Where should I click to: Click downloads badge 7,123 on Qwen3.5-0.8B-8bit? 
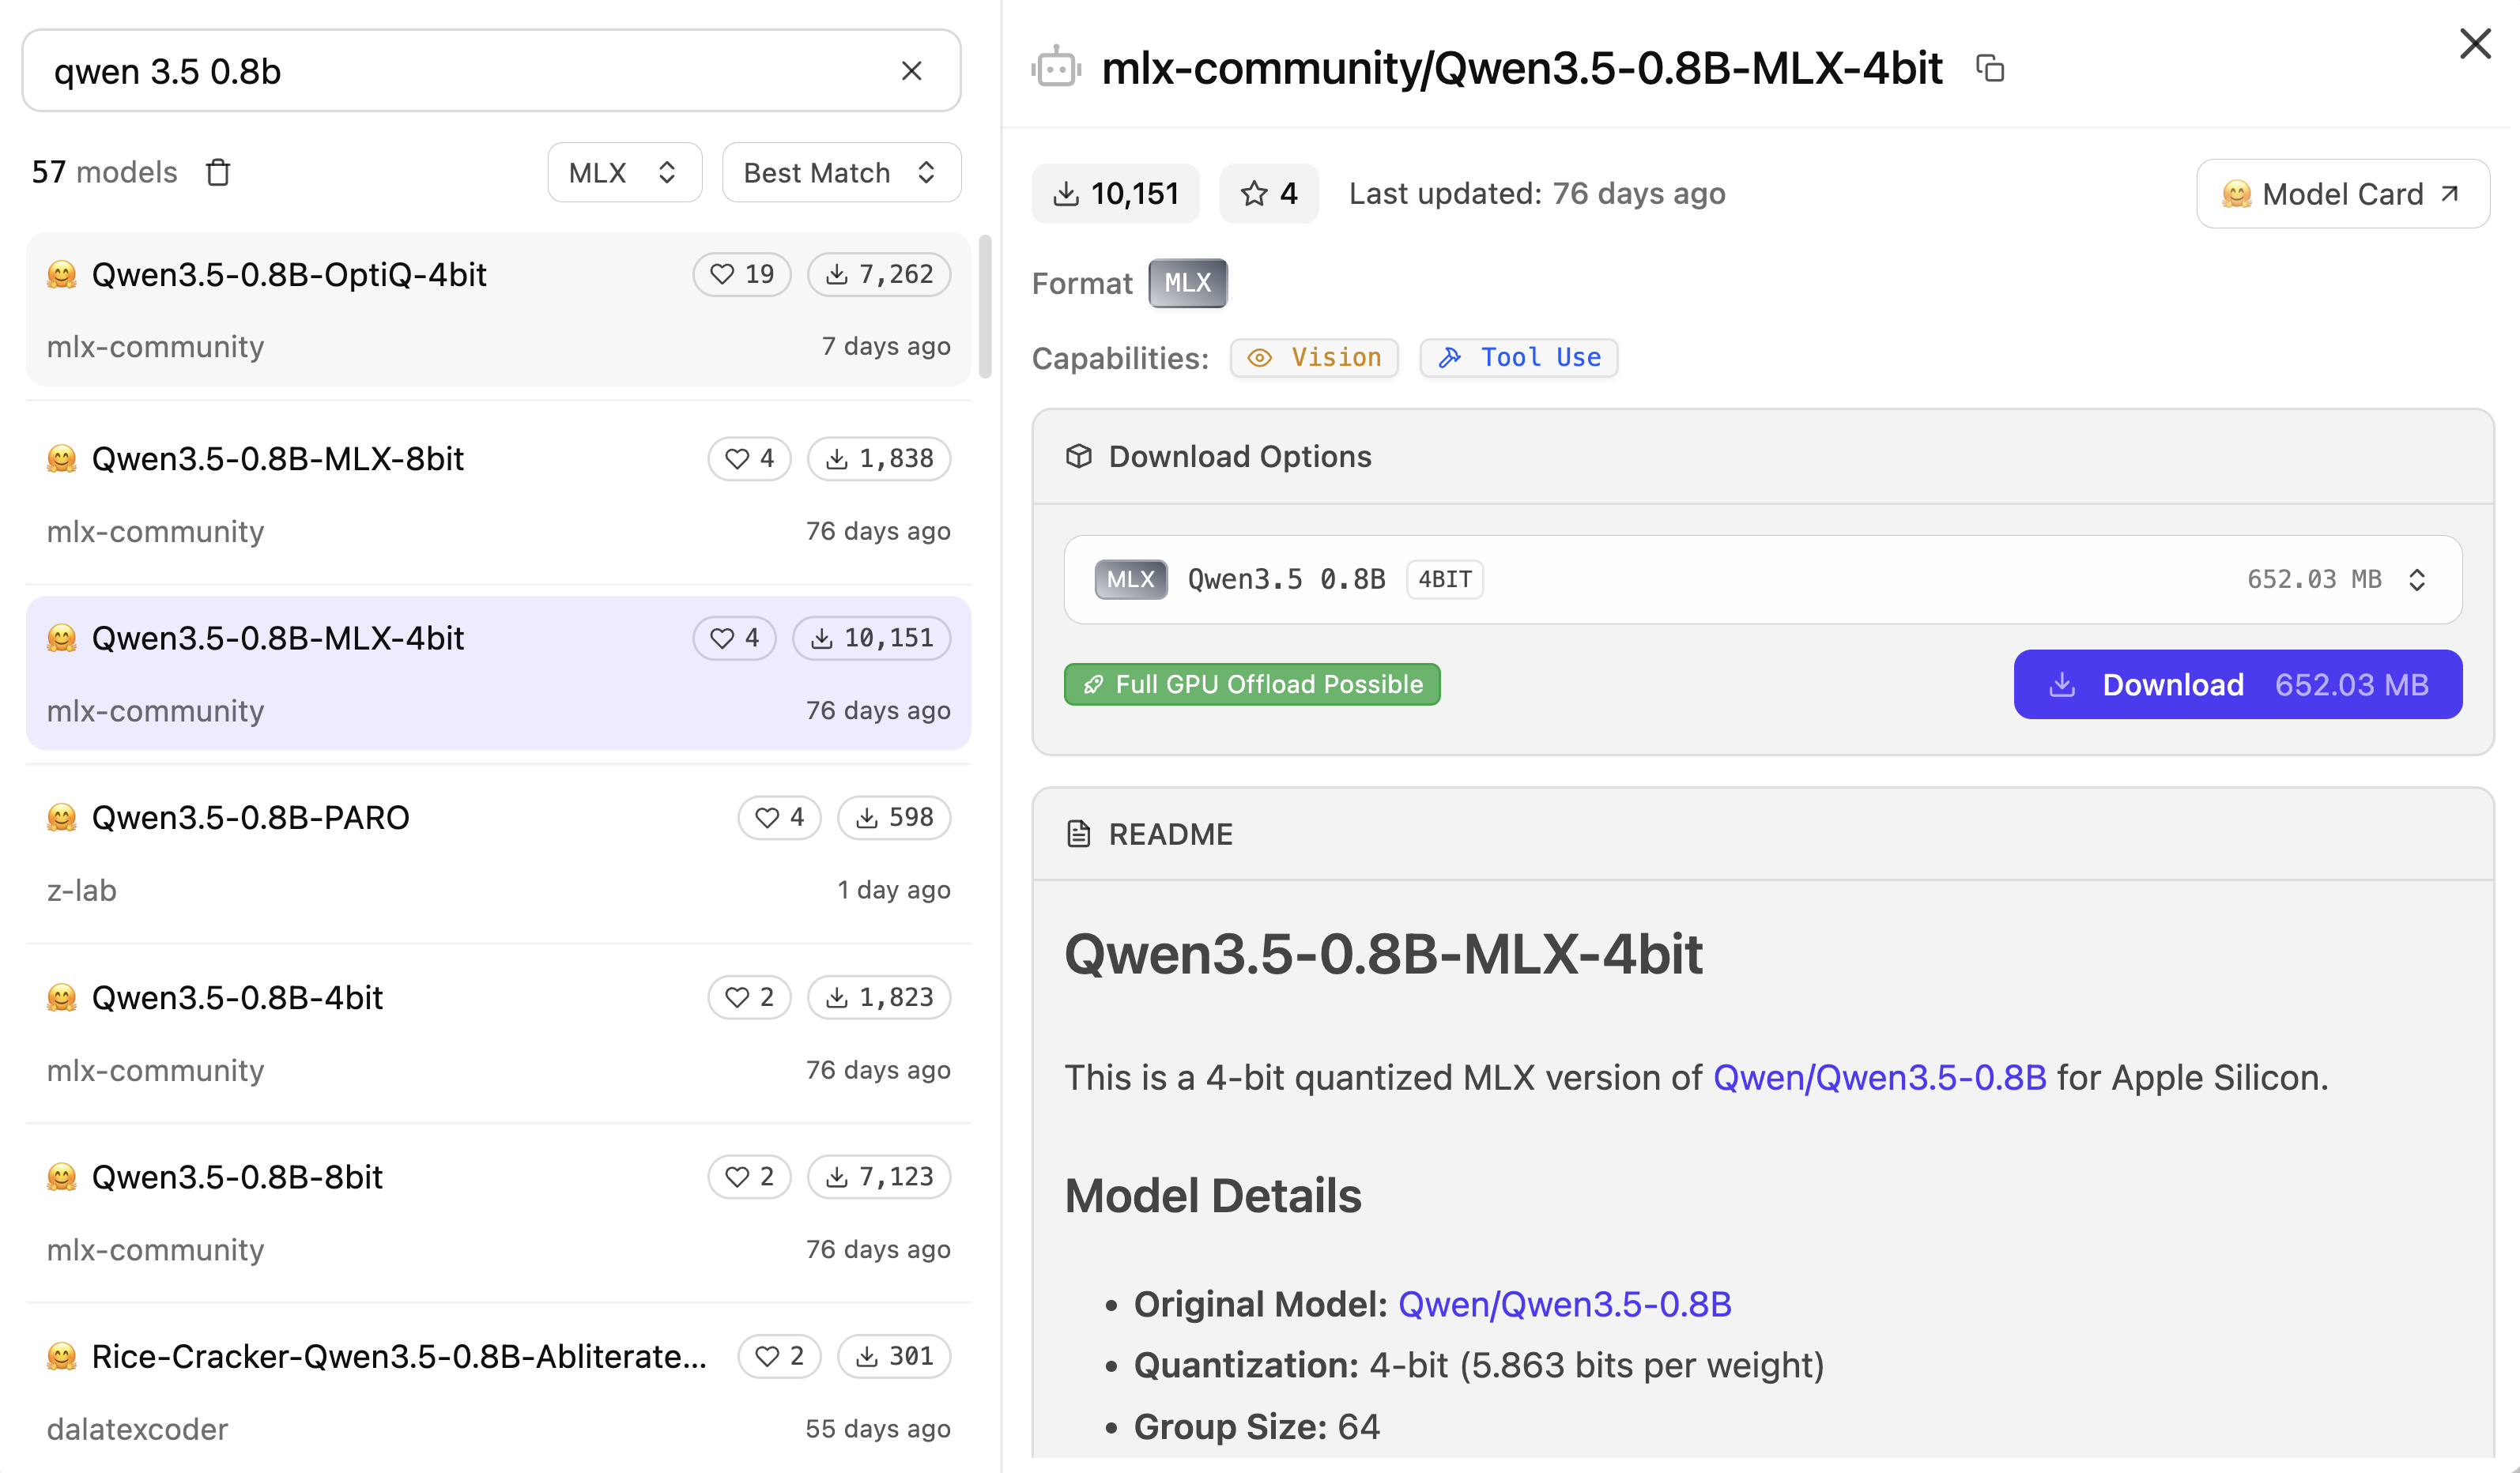(x=879, y=1177)
